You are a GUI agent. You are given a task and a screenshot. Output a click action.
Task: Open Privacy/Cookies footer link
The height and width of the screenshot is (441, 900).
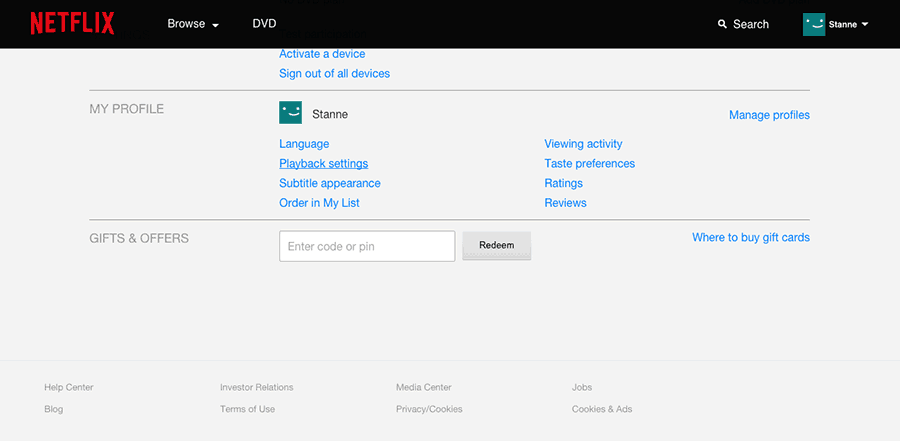click(429, 409)
